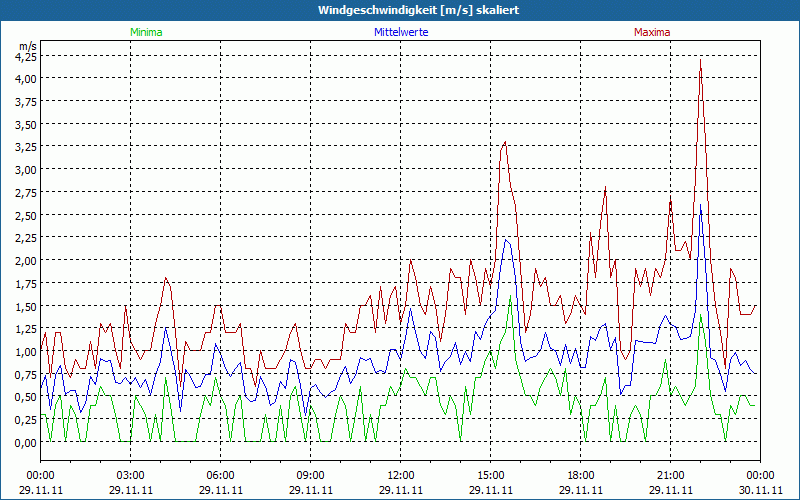
Task: Click the 0,00 y-axis value
Action: (26, 442)
